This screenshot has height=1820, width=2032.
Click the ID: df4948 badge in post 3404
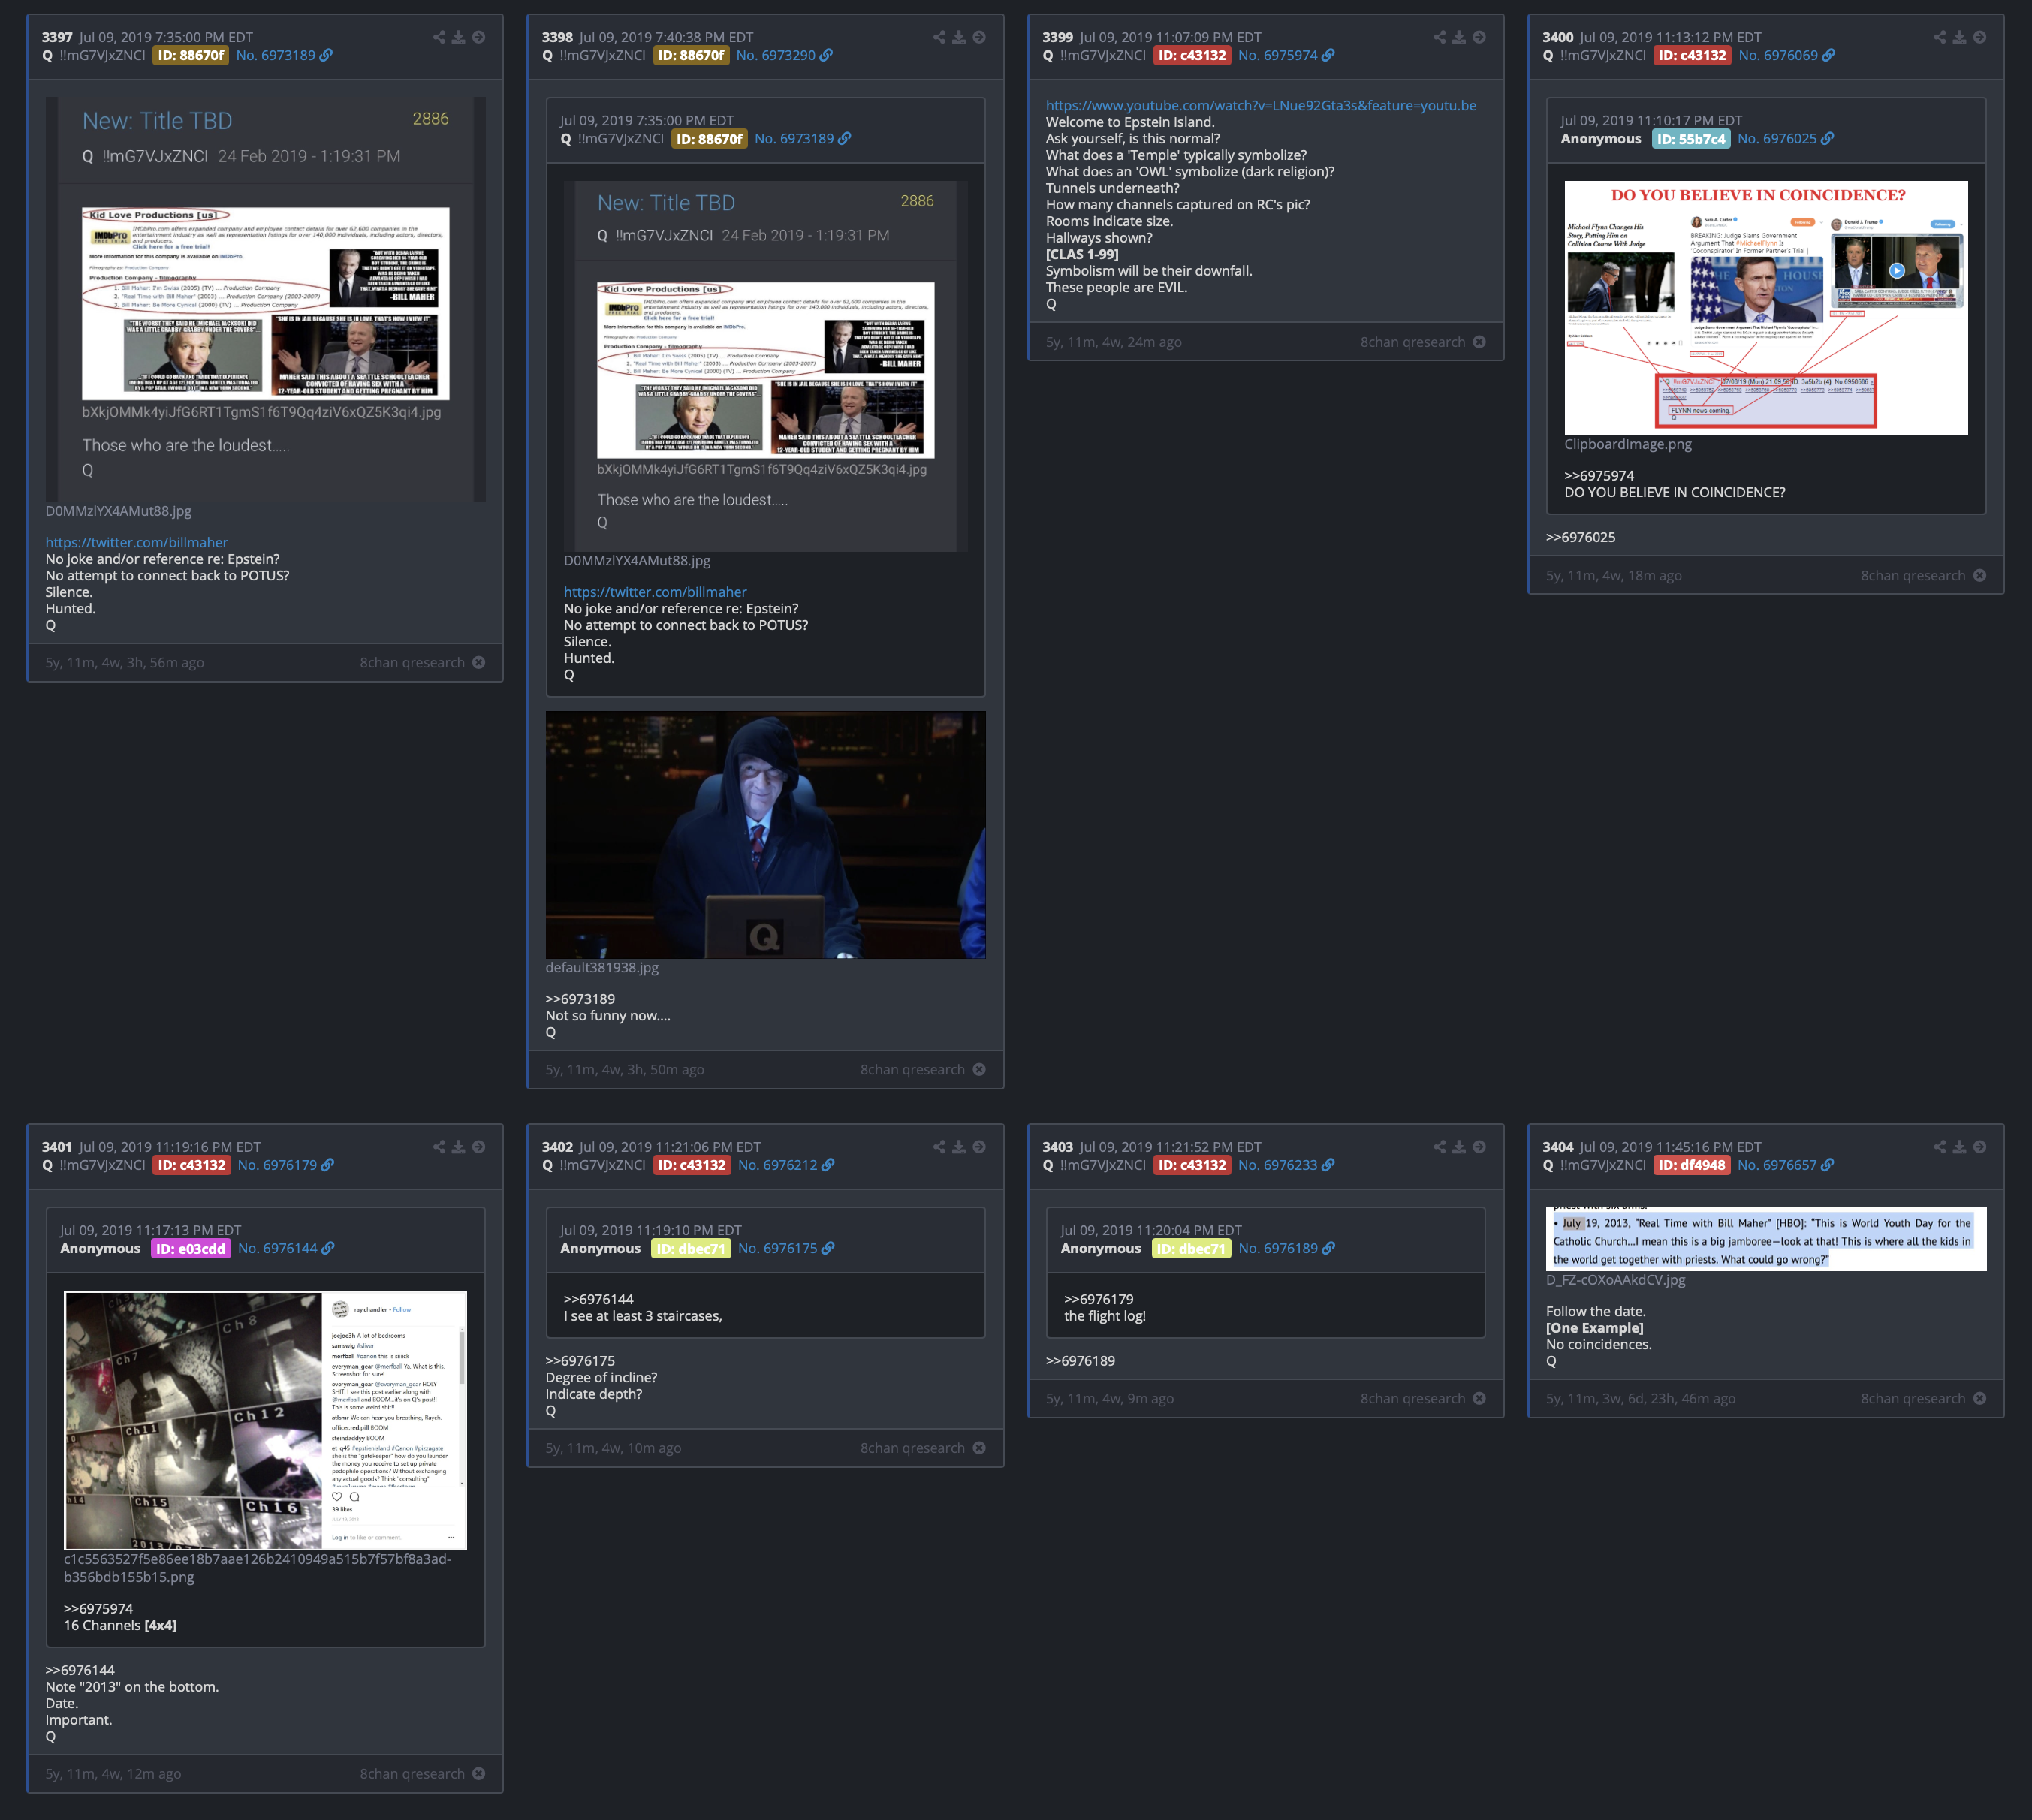coord(1691,1165)
